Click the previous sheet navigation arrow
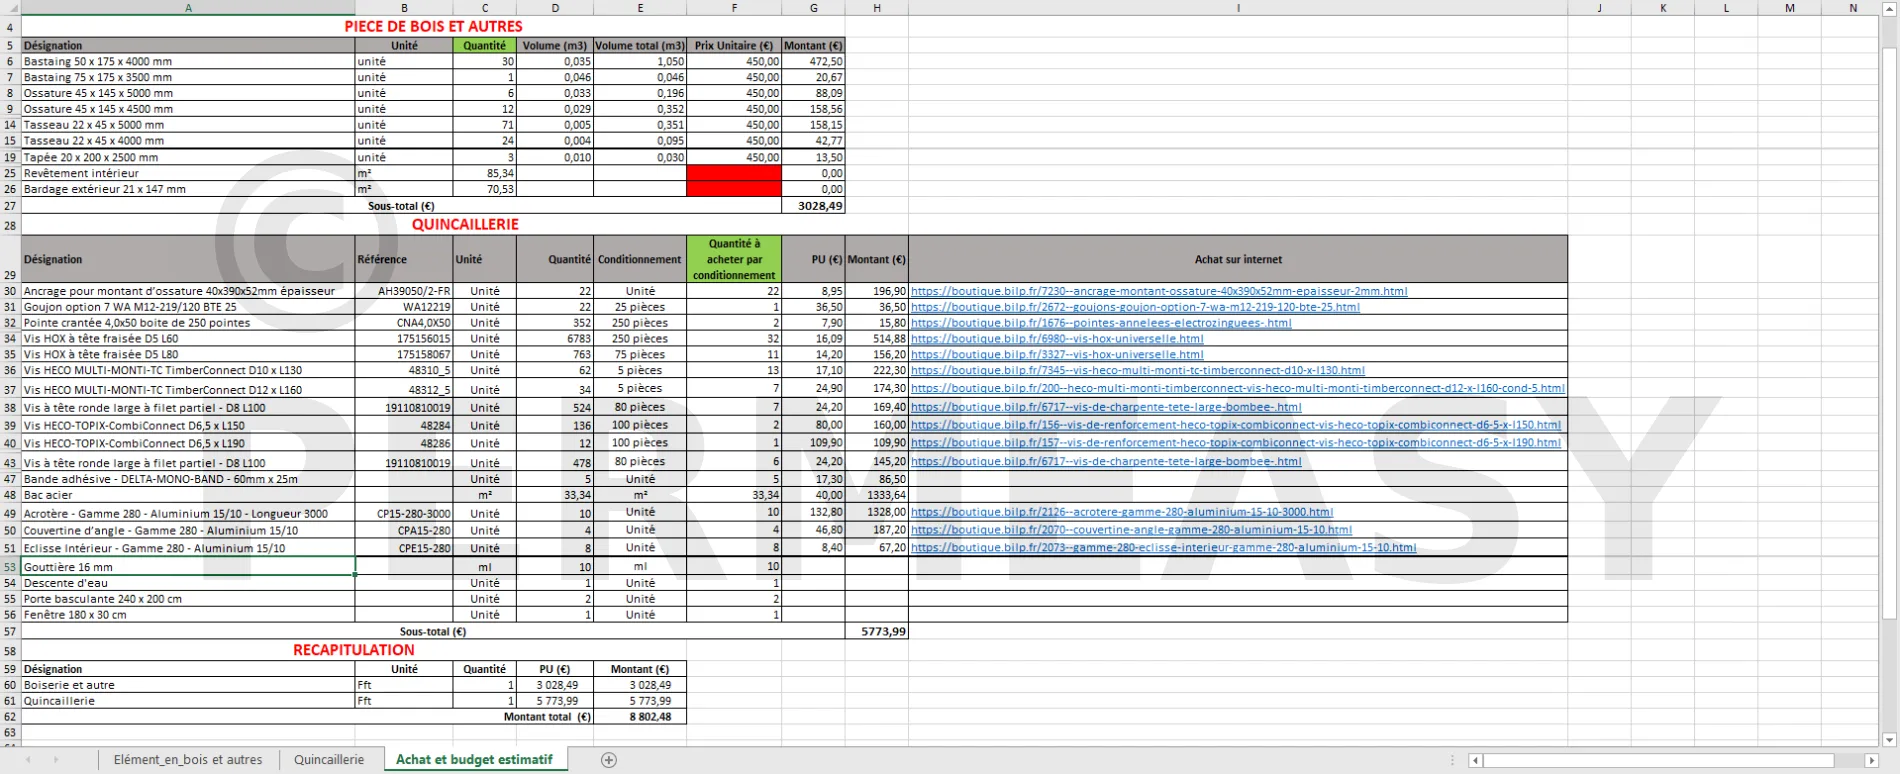1900x774 pixels. (28, 760)
